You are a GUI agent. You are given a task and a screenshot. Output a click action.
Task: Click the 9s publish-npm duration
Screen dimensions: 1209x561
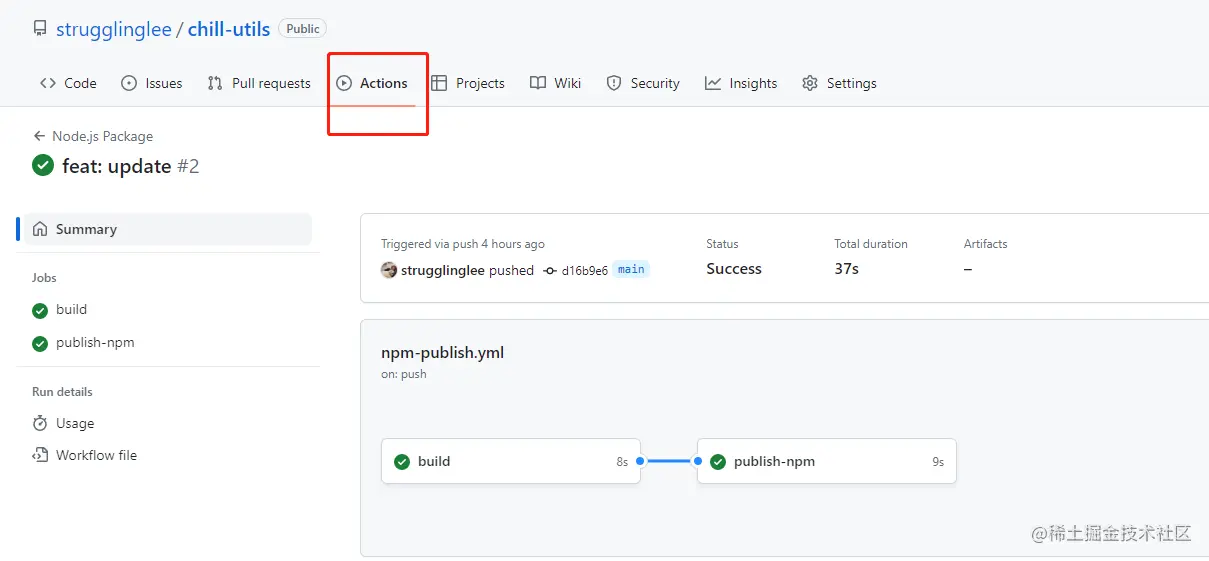pyautogui.click(x=938, y=462)
